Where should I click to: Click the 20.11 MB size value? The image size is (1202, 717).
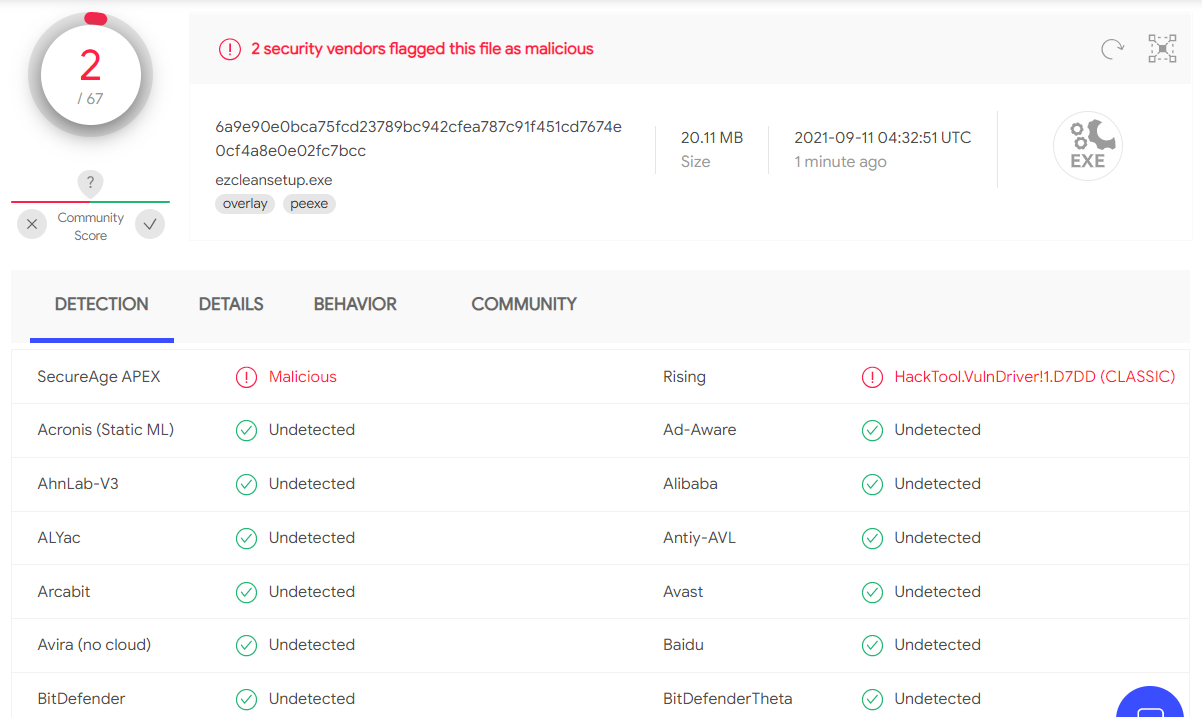coord(712,138)
